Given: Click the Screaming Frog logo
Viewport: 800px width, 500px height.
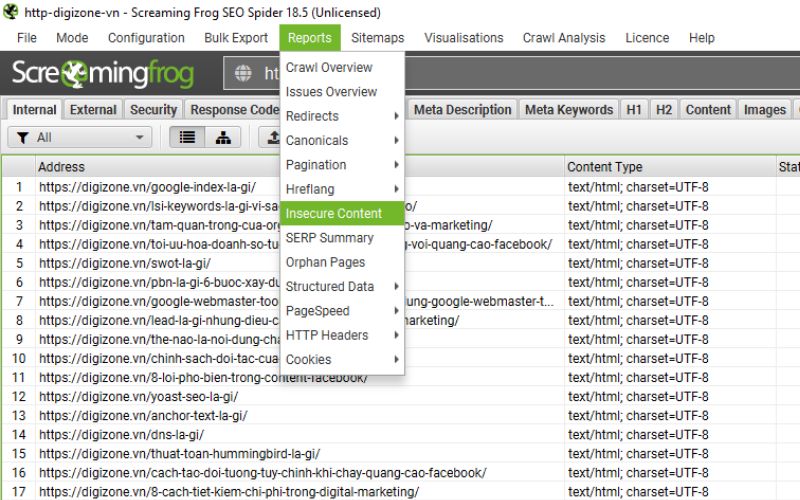Looking at the screenshot, I should (103, 73).
